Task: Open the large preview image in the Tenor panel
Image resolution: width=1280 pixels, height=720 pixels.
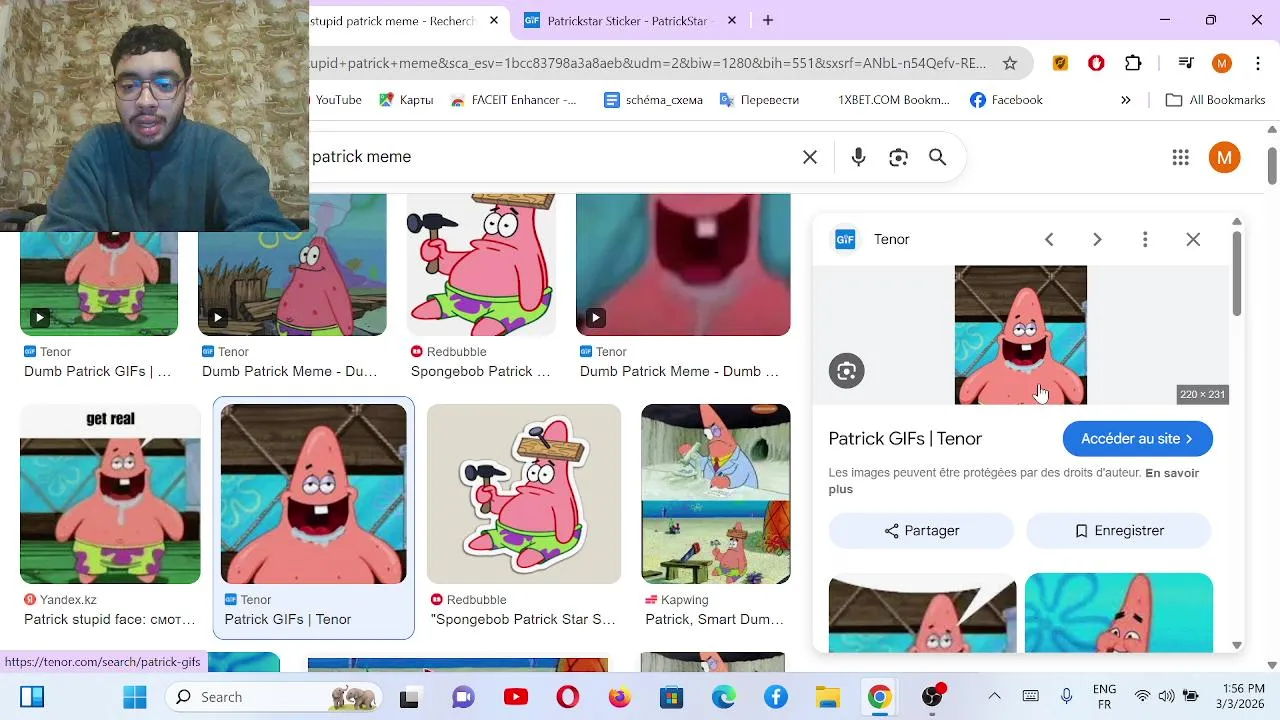Action: pyautogui.click(x=1020, y=335)
